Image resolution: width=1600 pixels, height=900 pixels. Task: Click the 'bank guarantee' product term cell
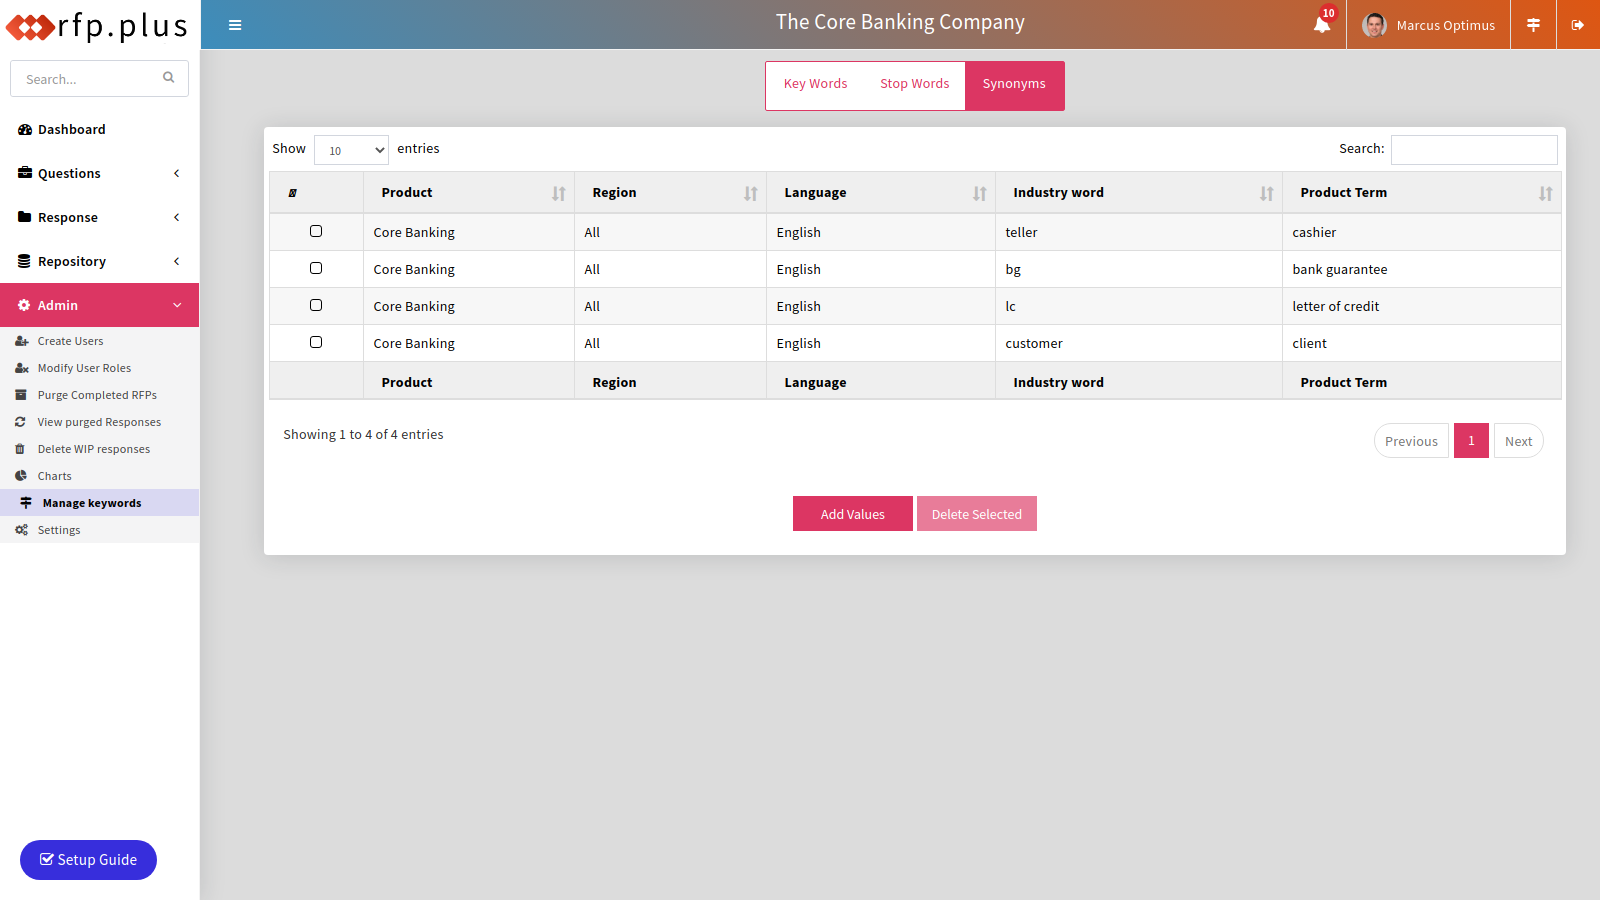click(1421, 269)
